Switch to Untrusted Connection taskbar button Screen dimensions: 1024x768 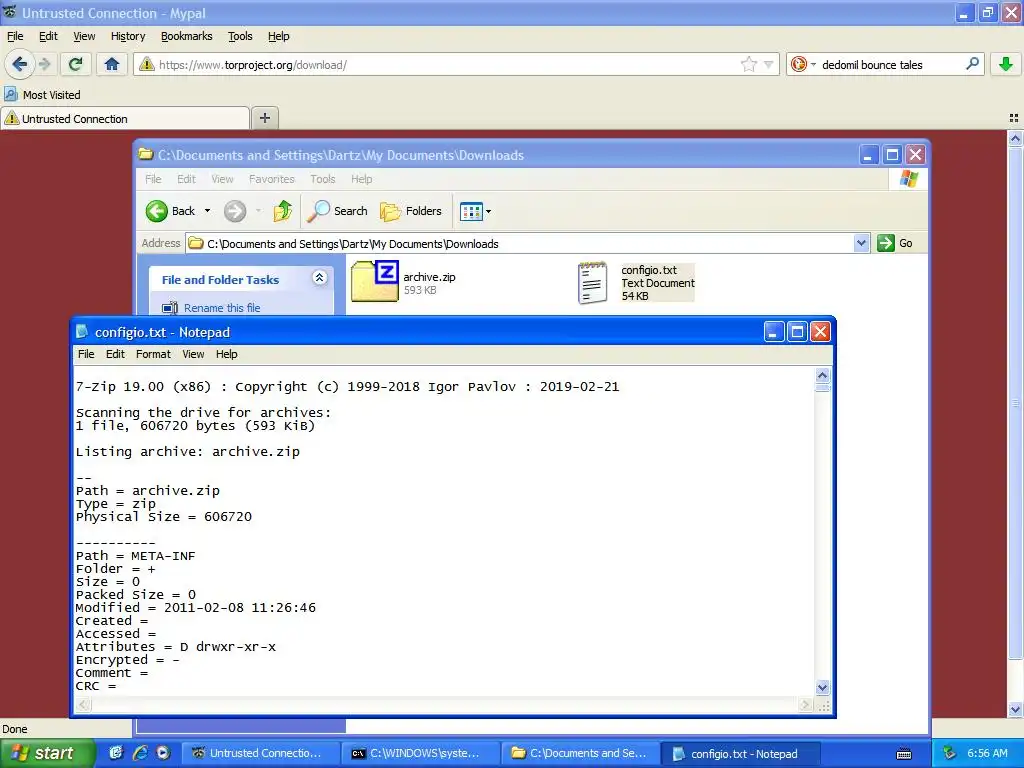pyautogui.click(x=260, y=753)
